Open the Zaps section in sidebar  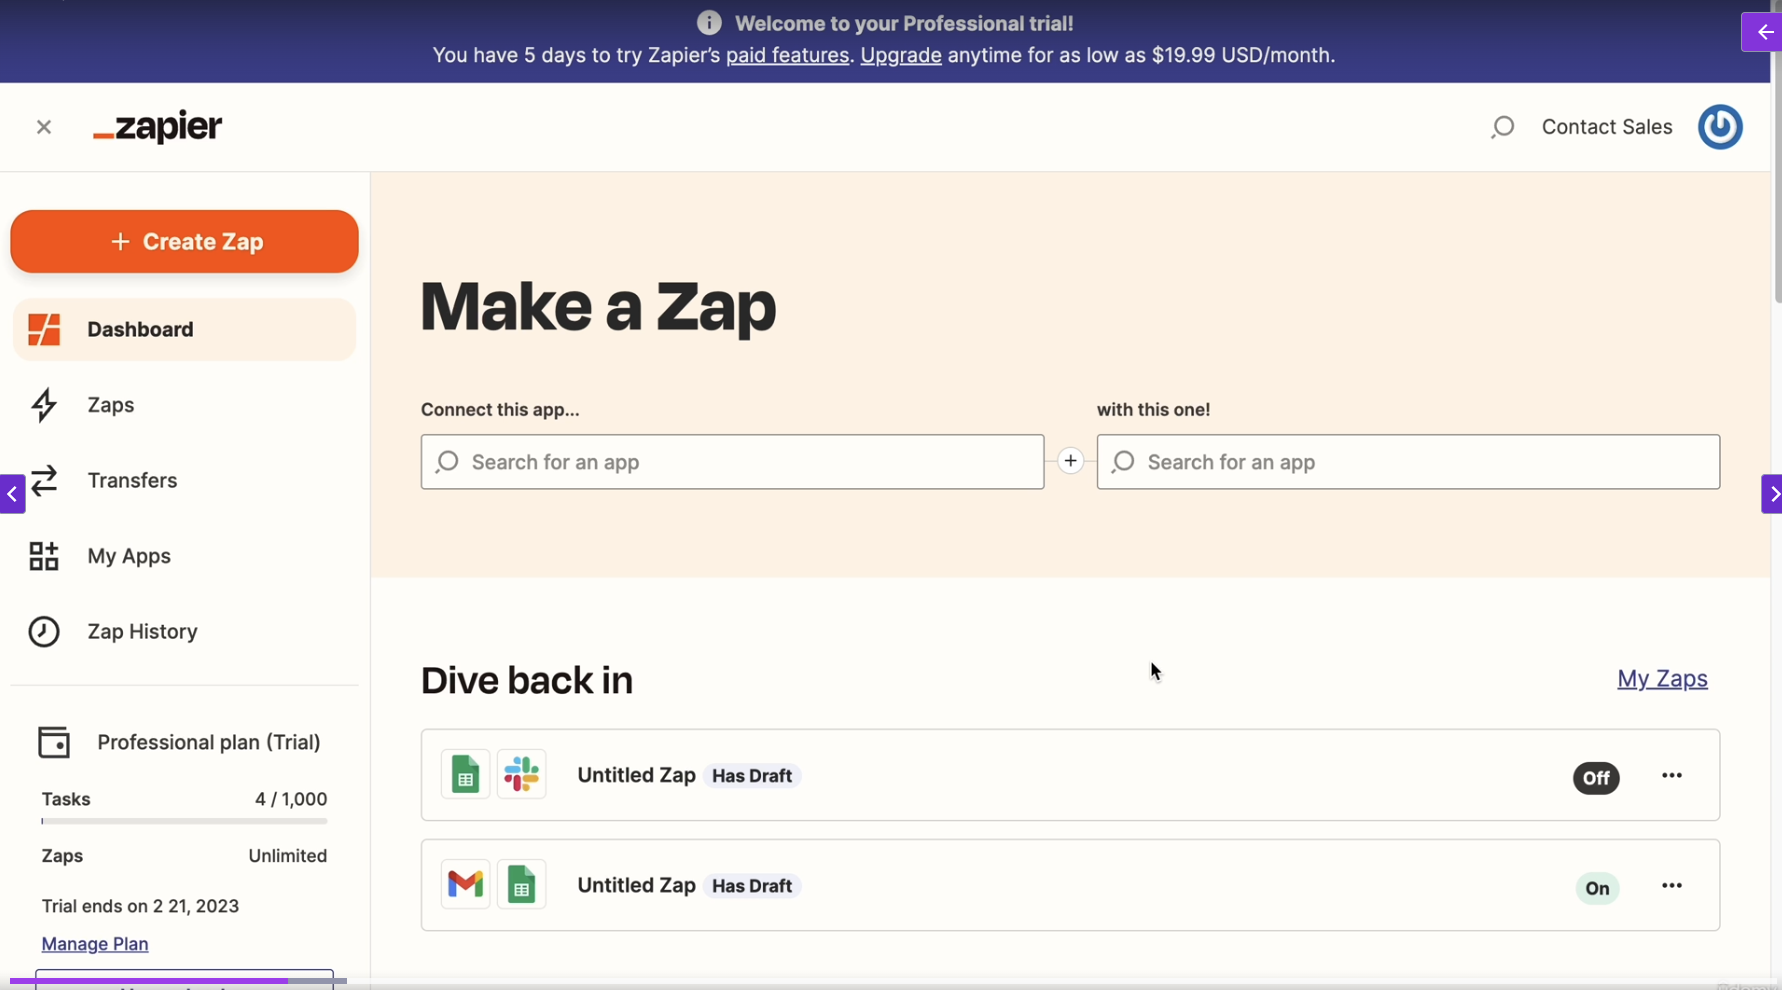coord(110,405)
